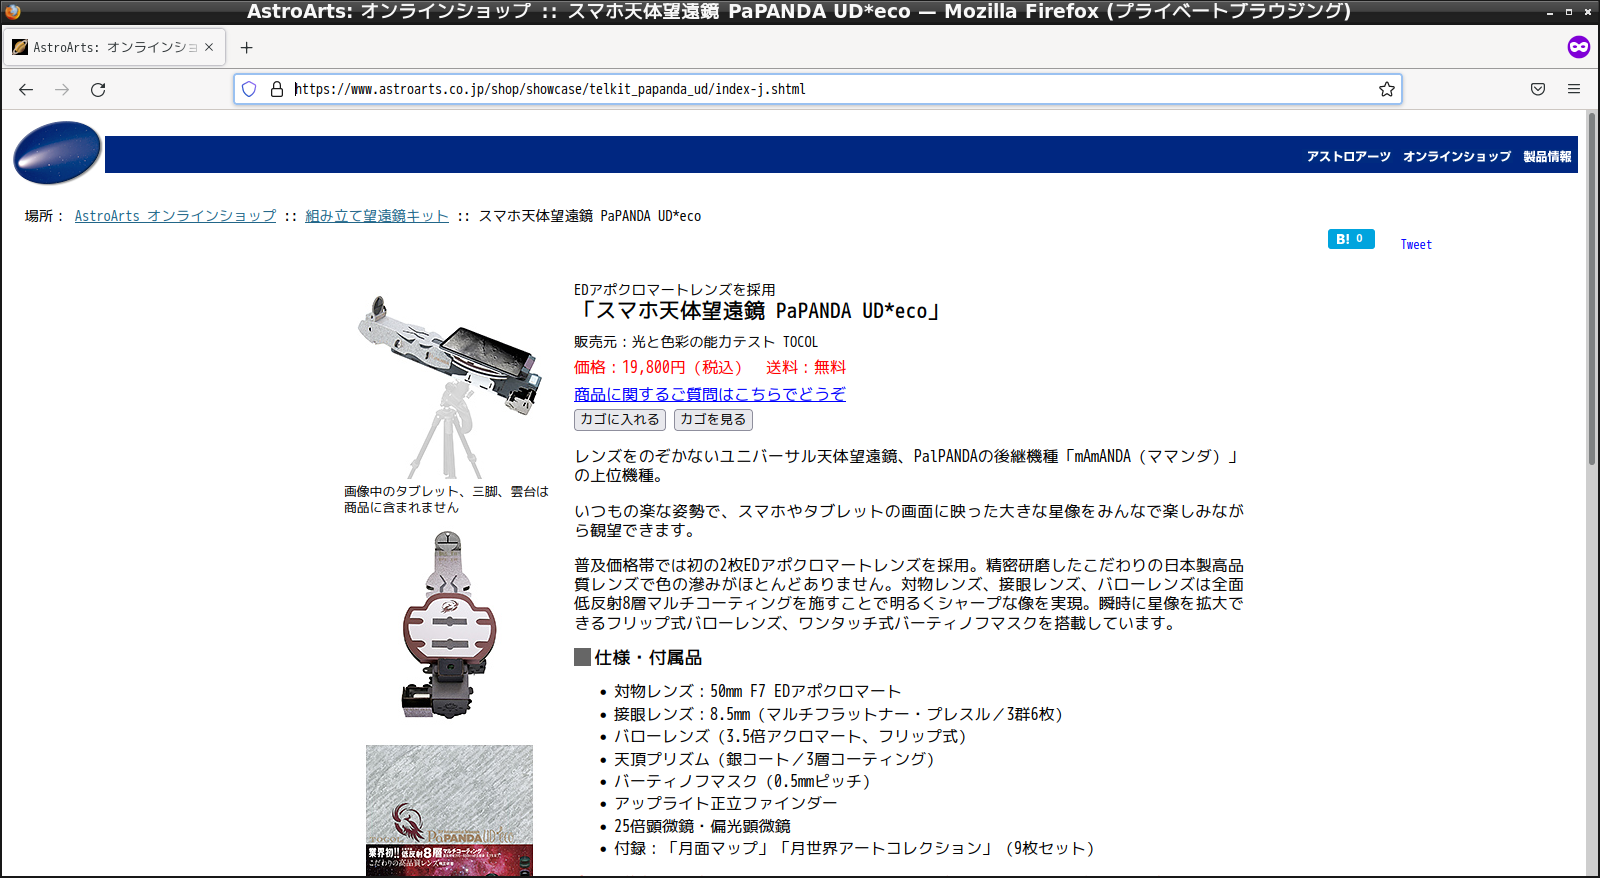Bookmark this page with the star icon
1600x878 pixels.
[1387, 89]
